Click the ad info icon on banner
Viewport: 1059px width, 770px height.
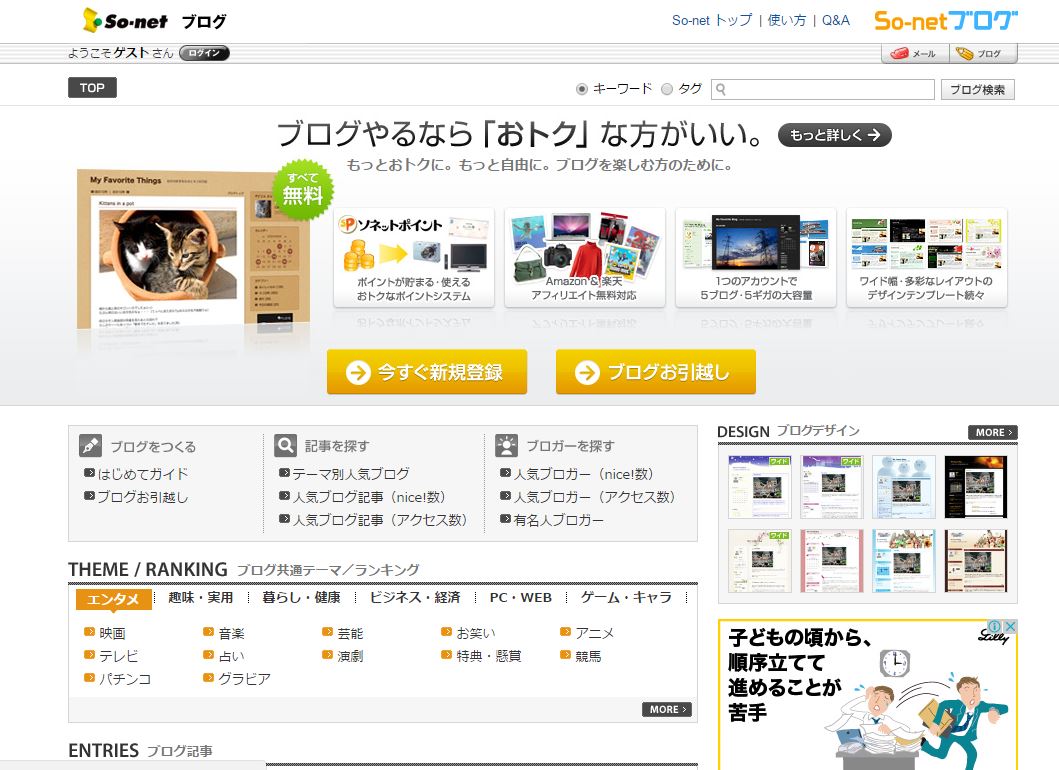coord(995,627)
